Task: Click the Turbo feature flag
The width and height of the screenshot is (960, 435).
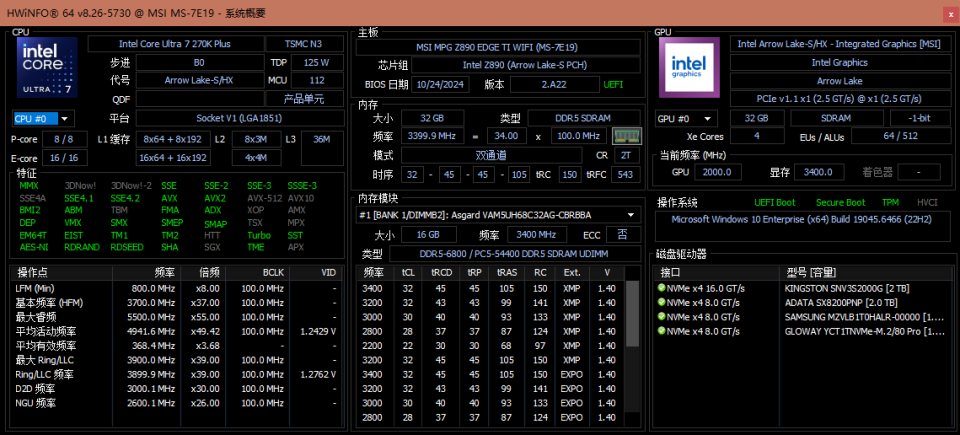Action: [x=259, y=235]
